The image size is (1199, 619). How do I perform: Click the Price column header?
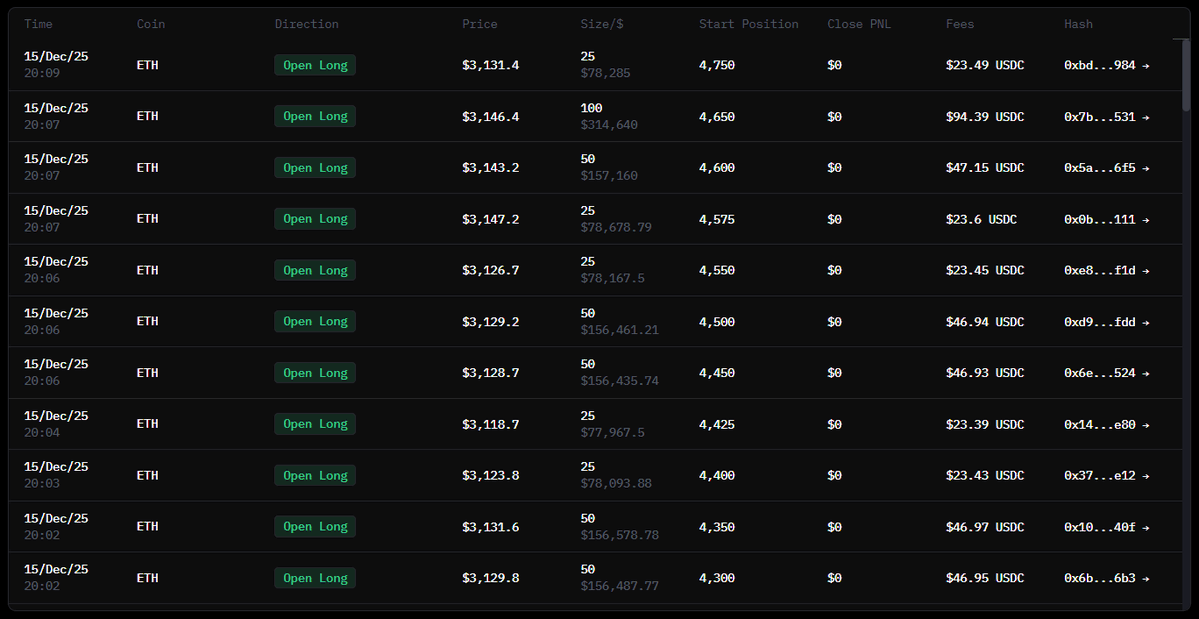(479, 24)
